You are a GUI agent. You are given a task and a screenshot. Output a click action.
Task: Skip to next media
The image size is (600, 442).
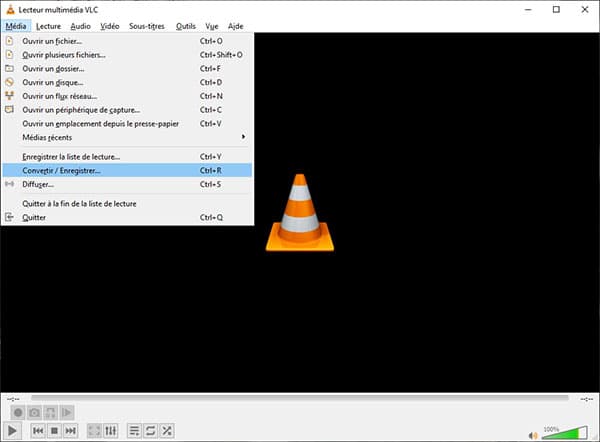point(70,431)
